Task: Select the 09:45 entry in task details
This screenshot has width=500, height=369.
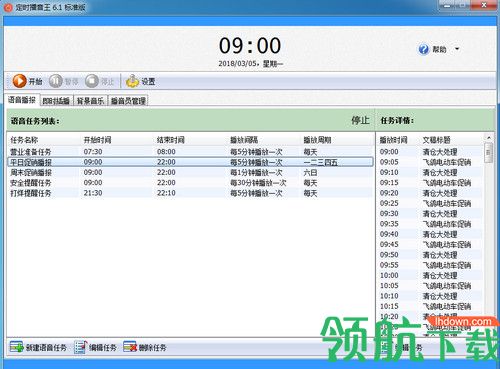Action: pos(389,245)
